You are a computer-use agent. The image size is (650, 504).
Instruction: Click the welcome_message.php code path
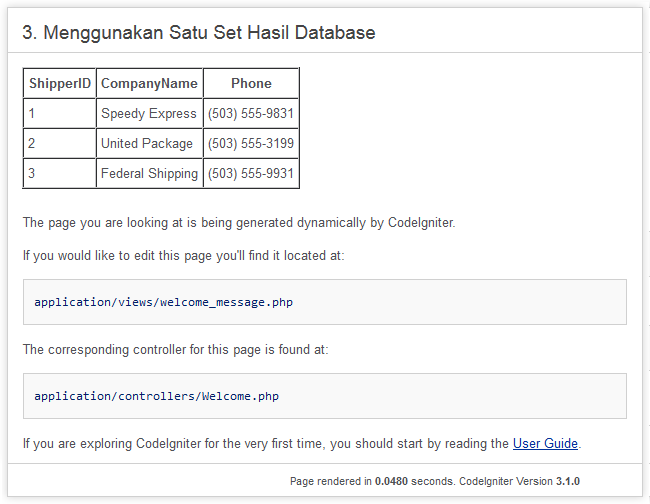tap(163, 302)
